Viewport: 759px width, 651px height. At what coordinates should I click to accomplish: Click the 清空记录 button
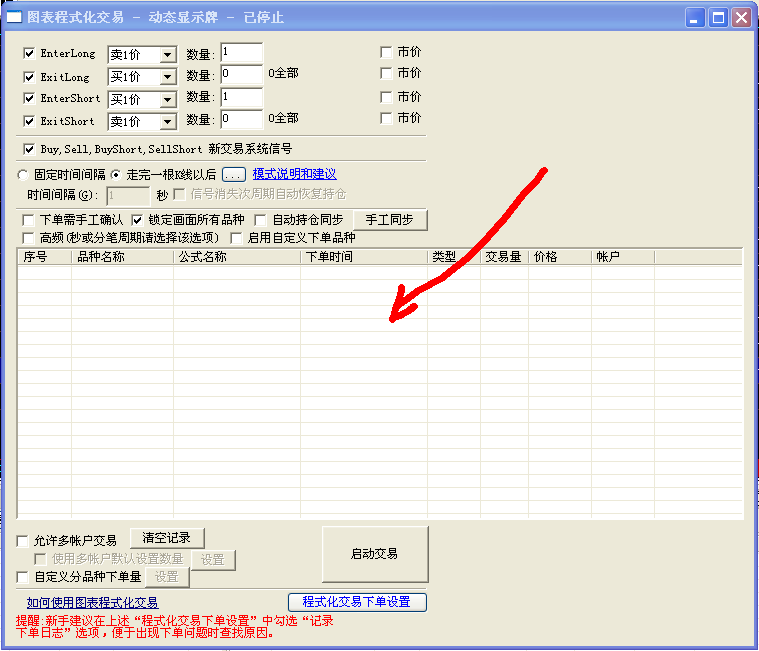166,538
